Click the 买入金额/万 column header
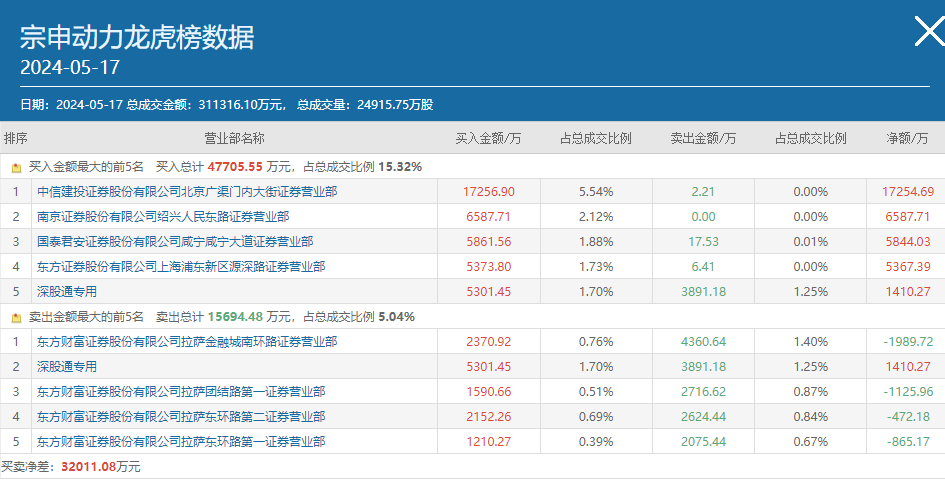Screen dimensions: 945x480 [x=488, y=139]
